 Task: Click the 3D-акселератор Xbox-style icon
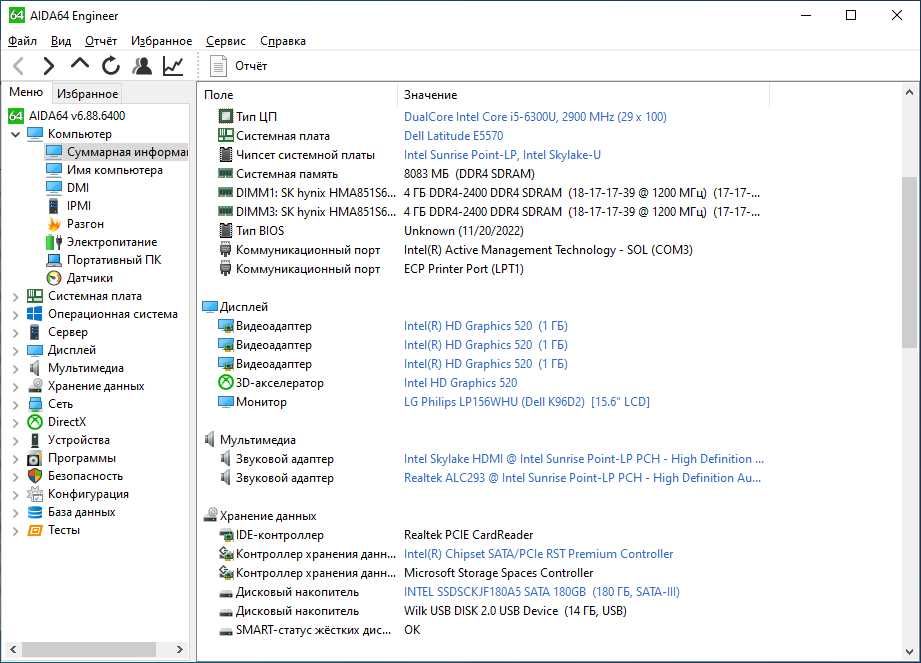click(x=226, y=383)
